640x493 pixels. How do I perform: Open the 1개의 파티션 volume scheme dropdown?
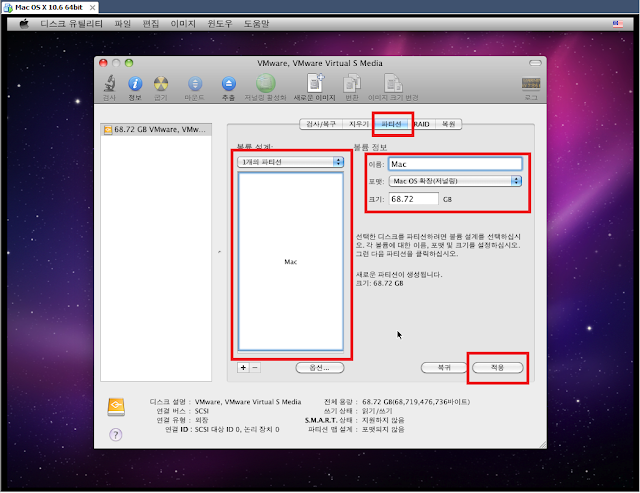pos(291,162)
